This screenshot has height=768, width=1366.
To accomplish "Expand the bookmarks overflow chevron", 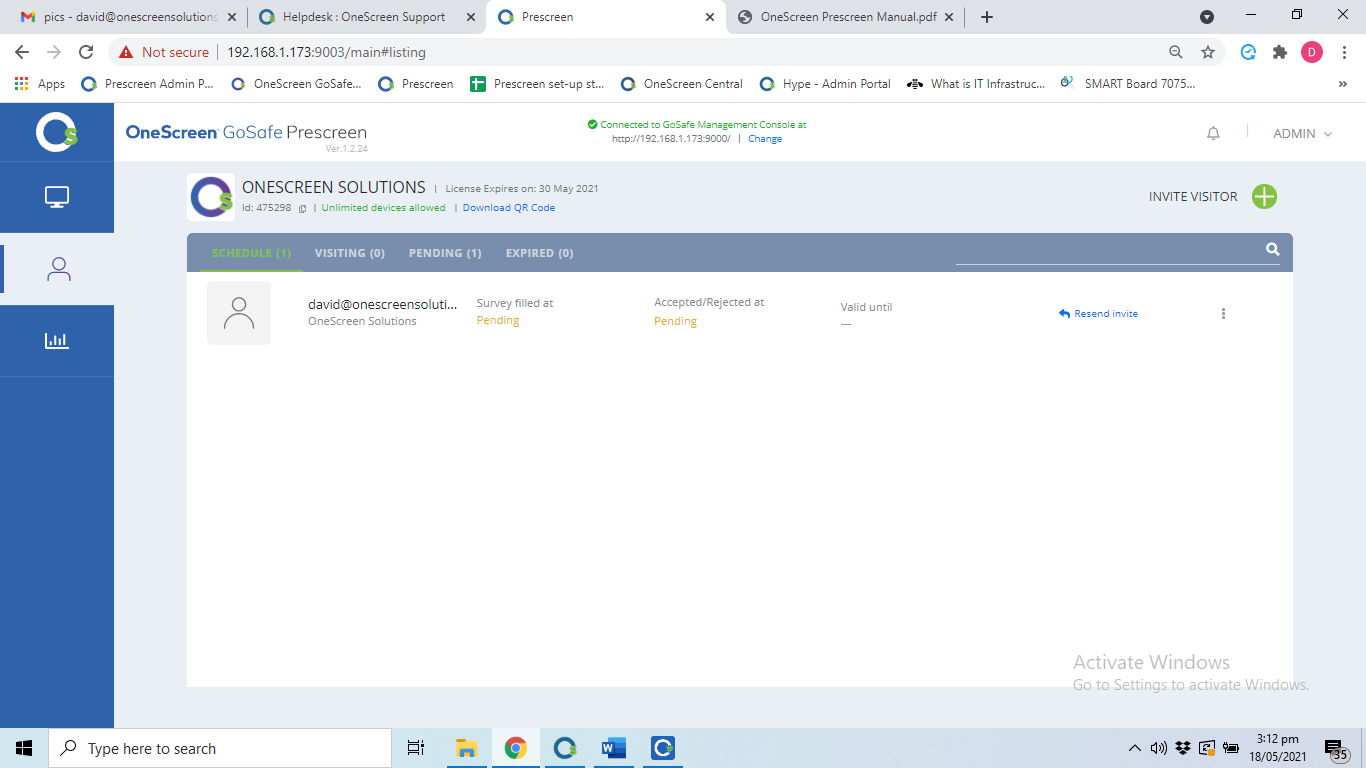I will [x=1342, y=84].
